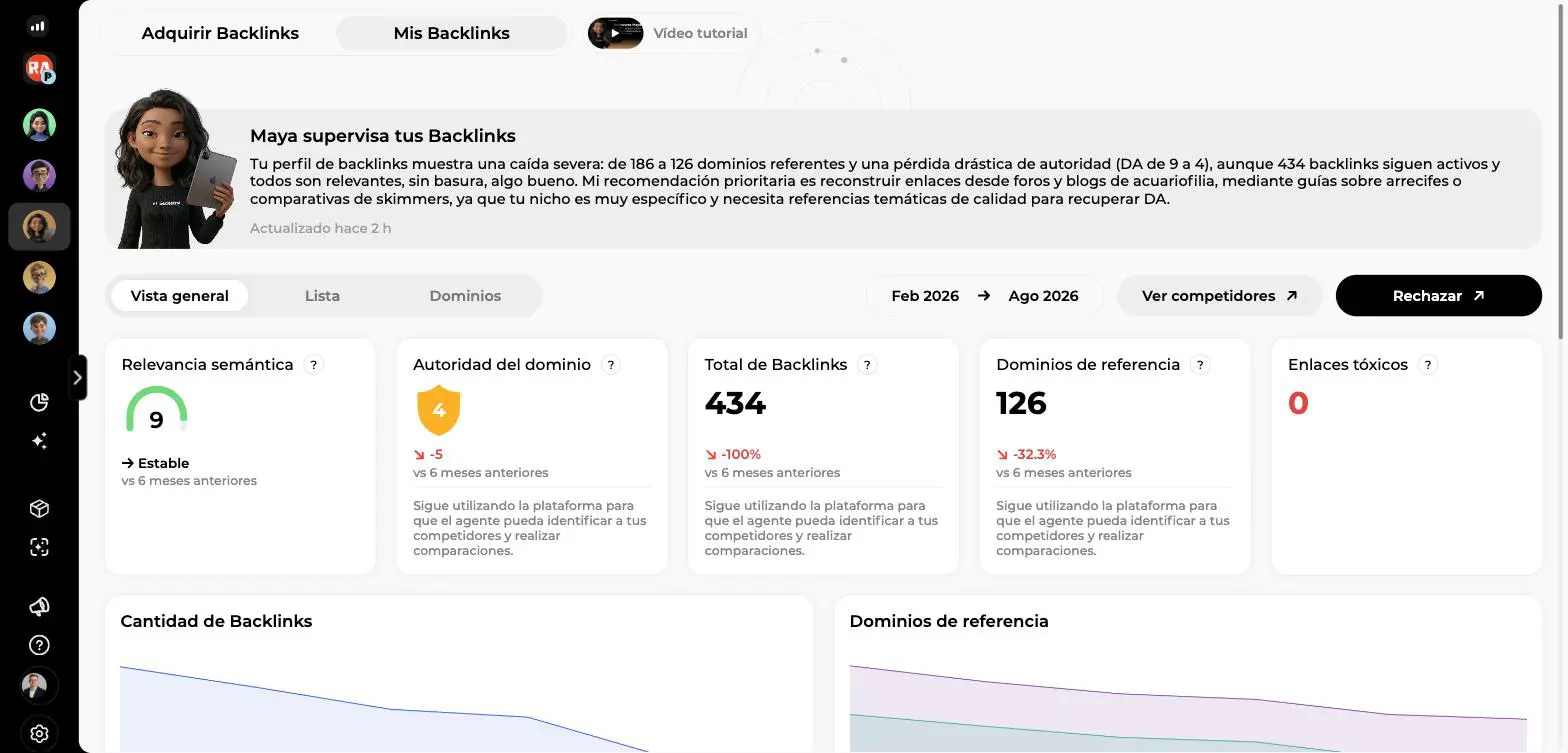Click the orange authority shield showing 4
The width and height of the screenshot is (1568, 753).
click(x=438, y=410)
